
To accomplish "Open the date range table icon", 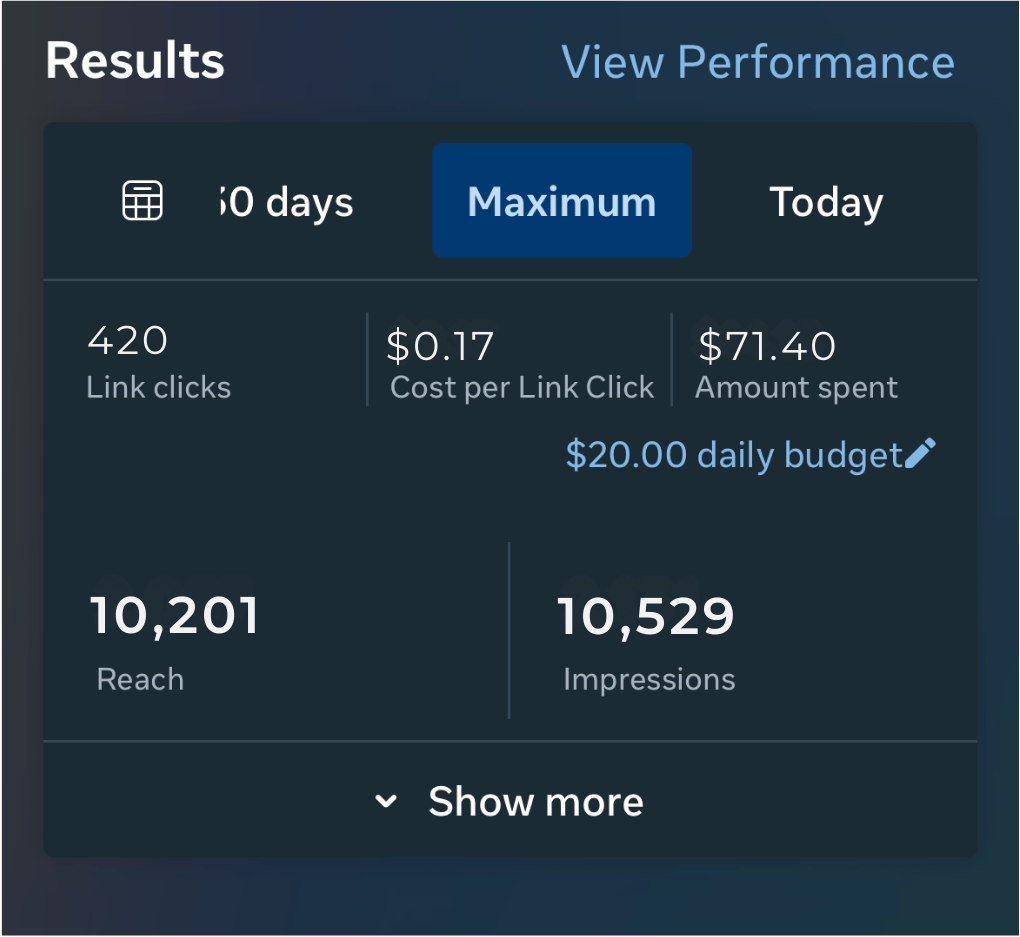I will [x=142, y=202].
